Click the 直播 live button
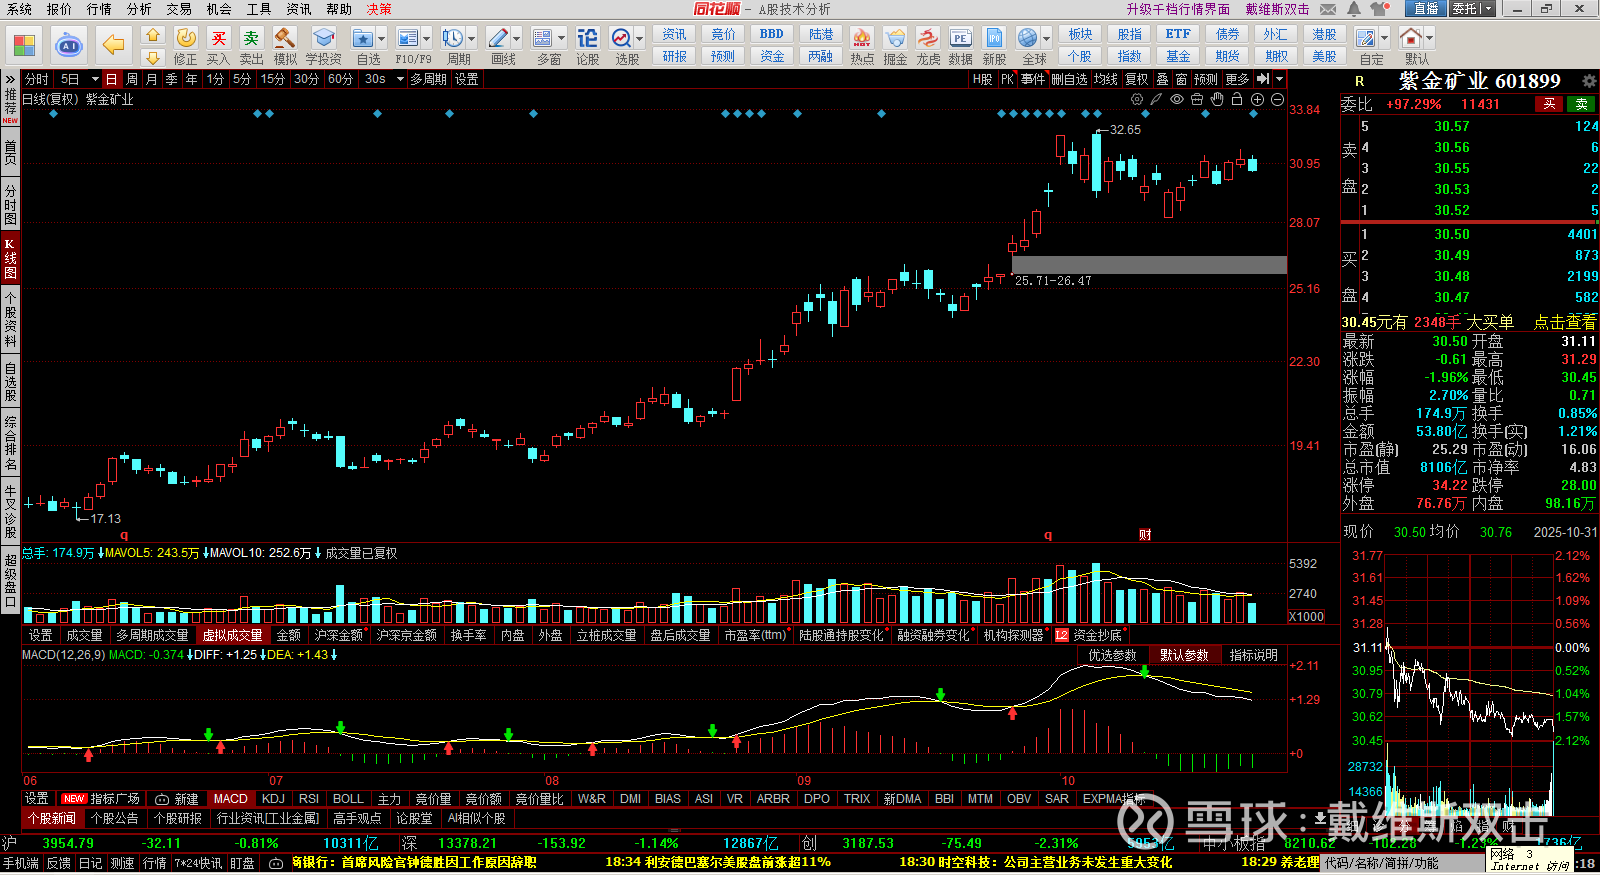The height and width of the screenshot is (875, 1600). click(x=1426, y=9)
